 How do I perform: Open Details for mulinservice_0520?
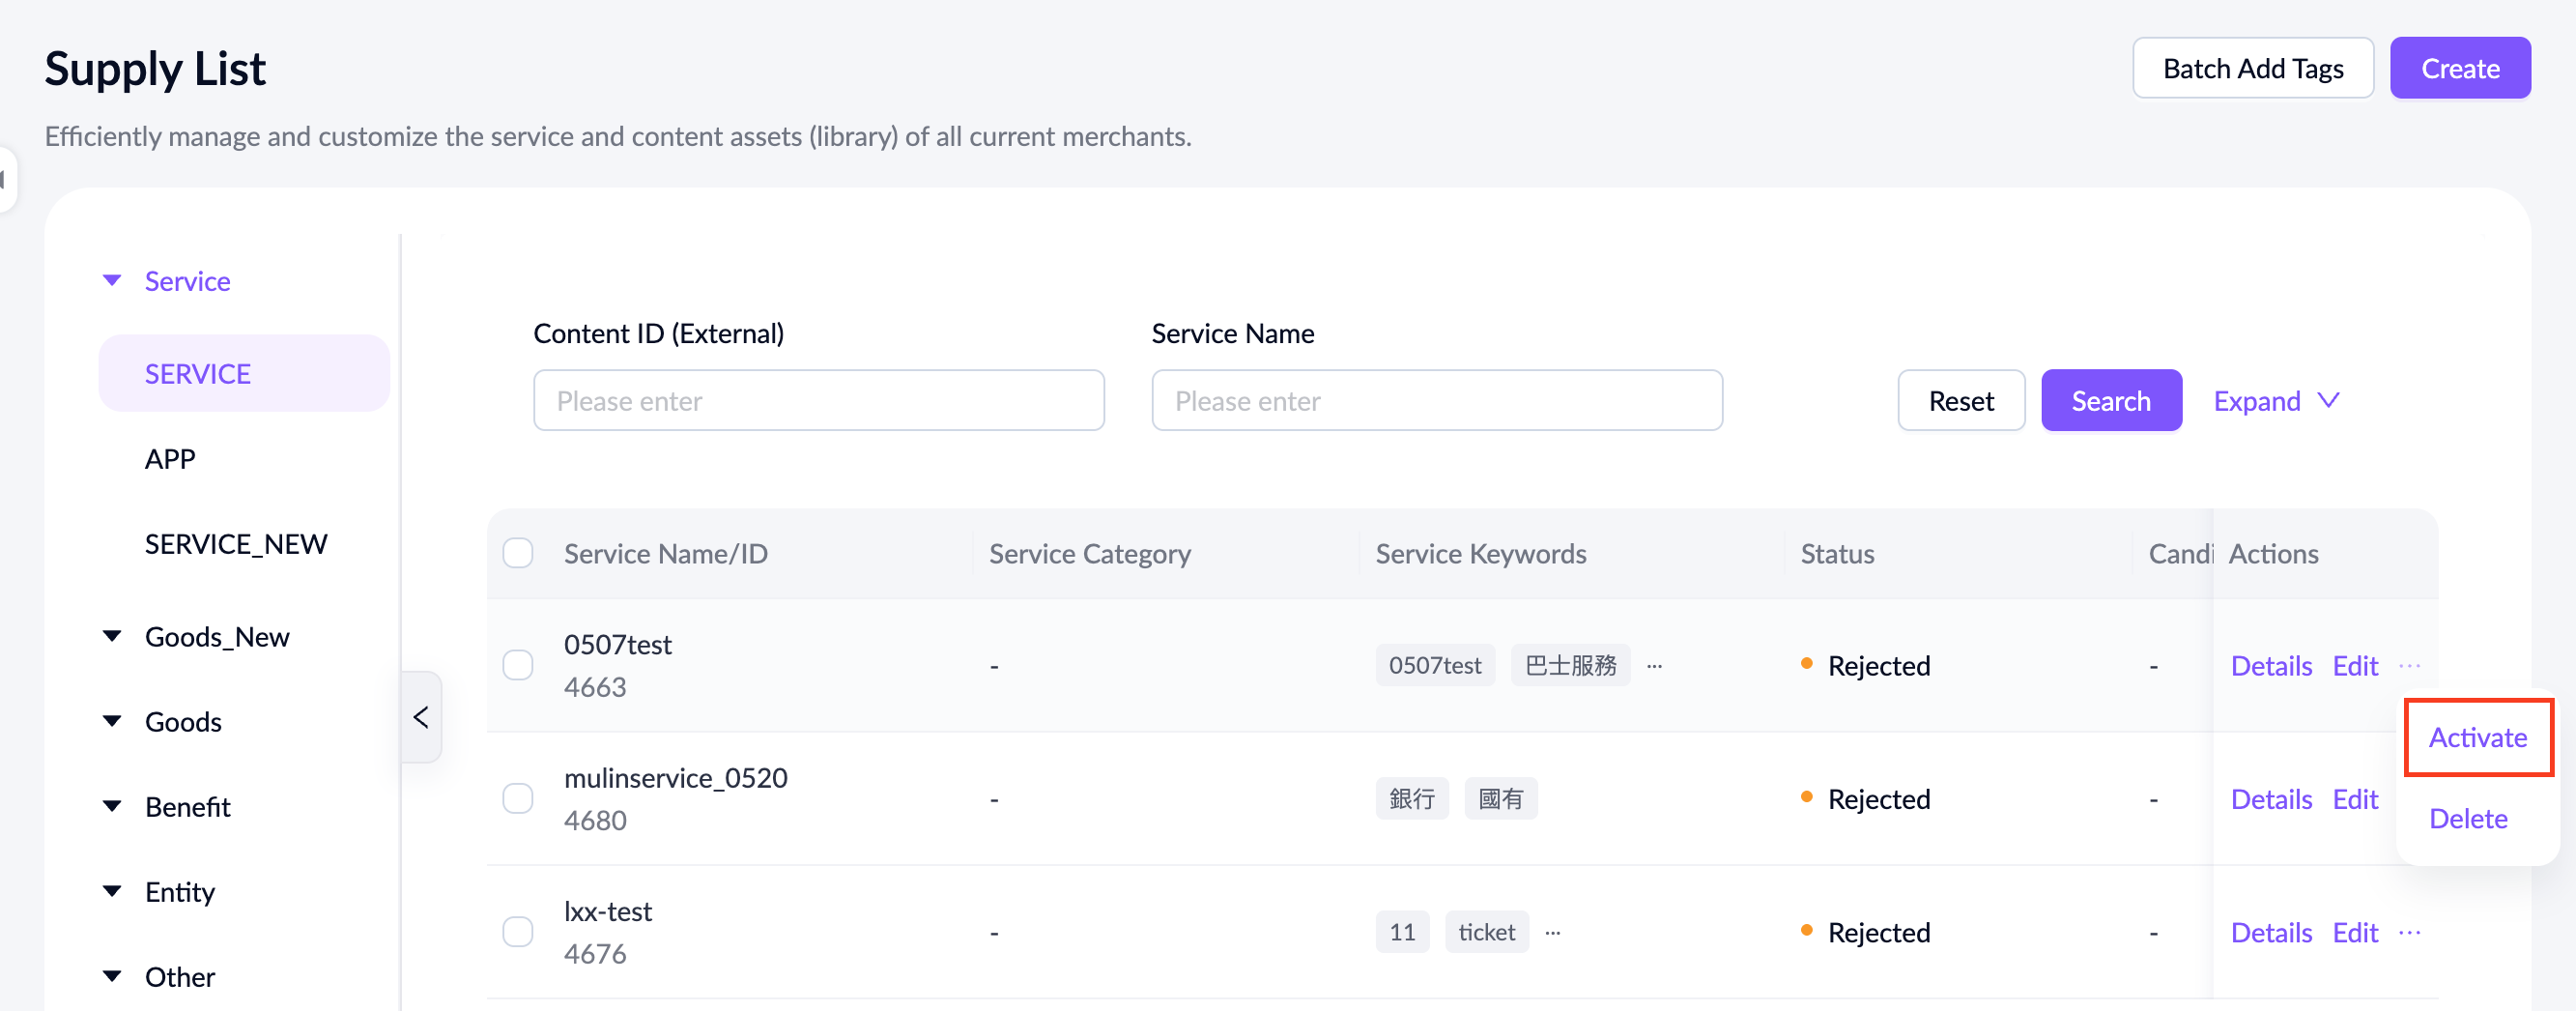2270,799
